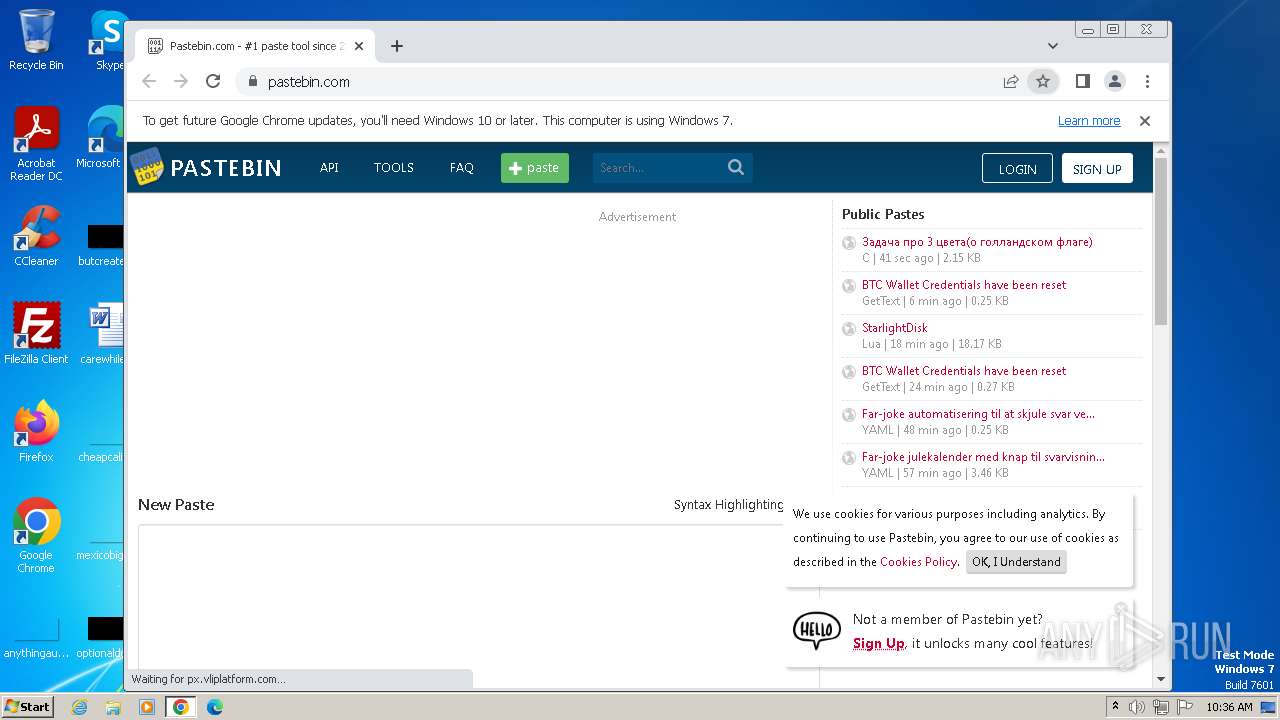Go back with Chrome back arrow

click(149, 82)
